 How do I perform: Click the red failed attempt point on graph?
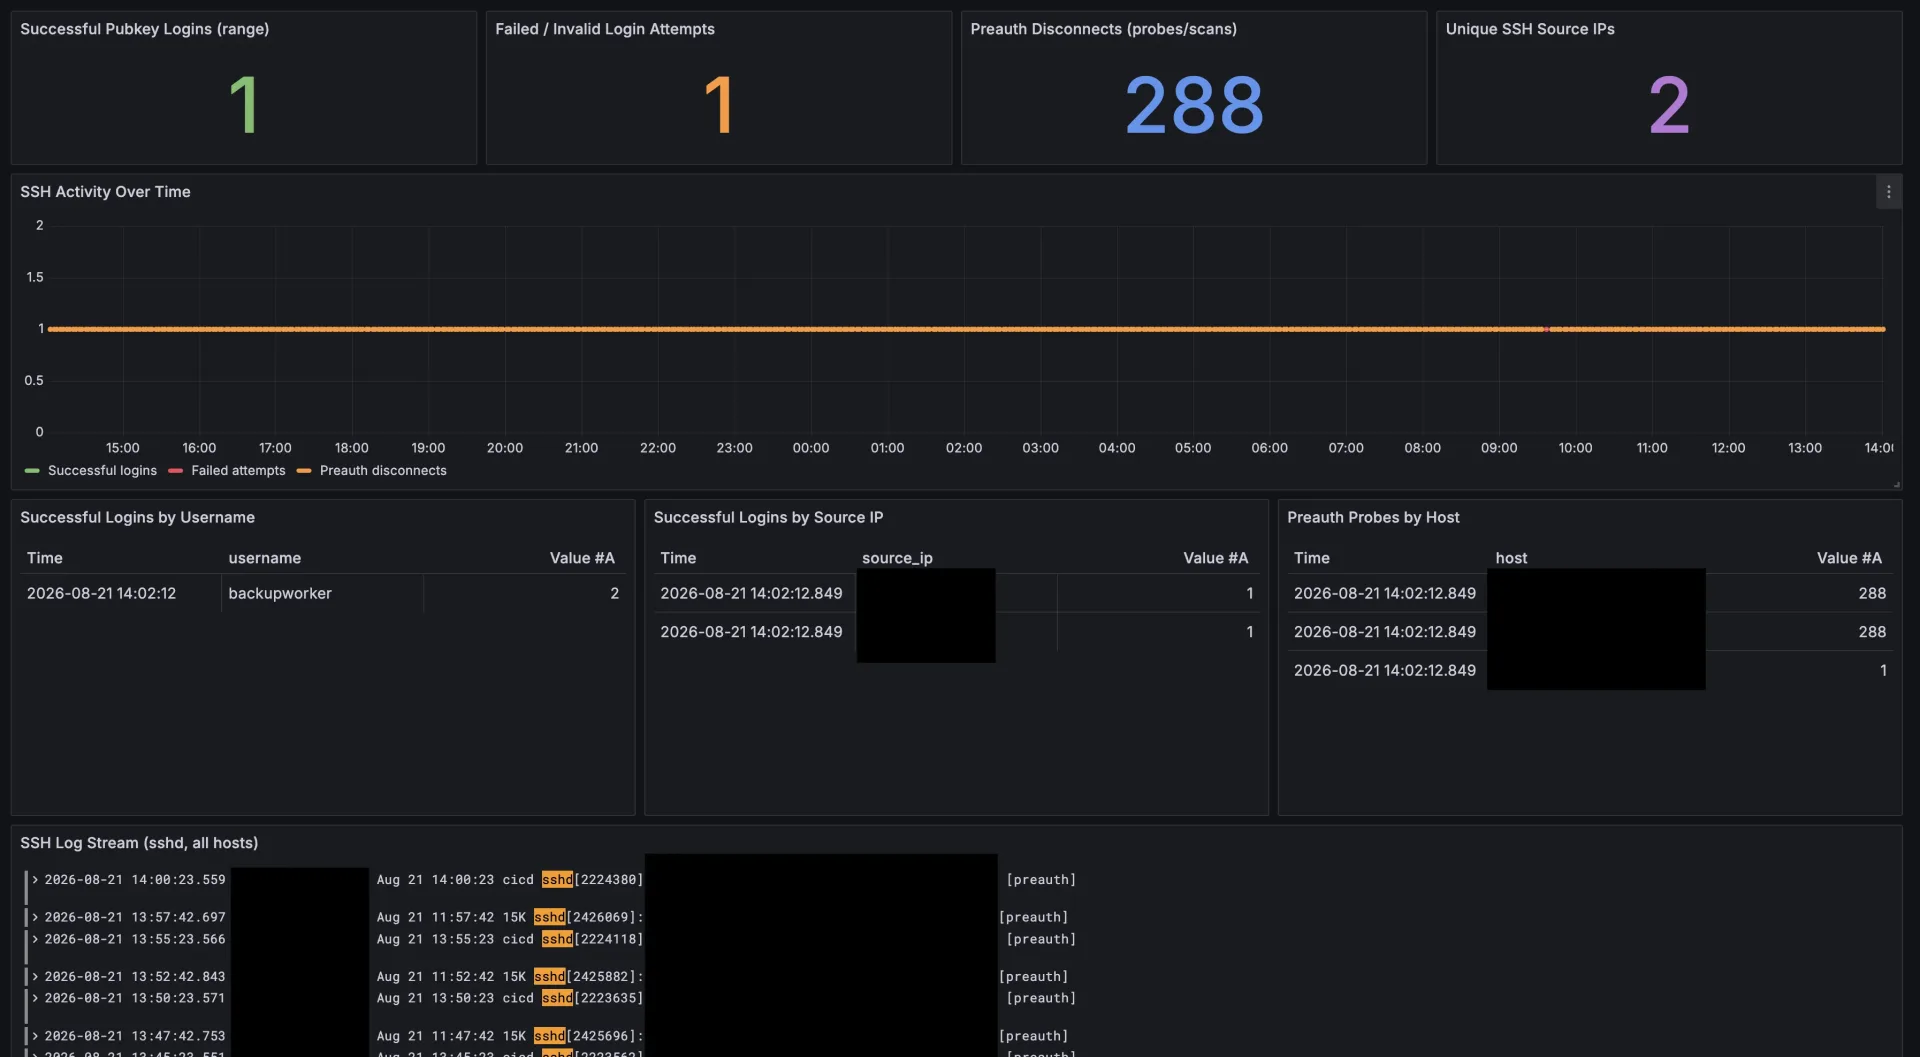click(x=1546, y=329)
